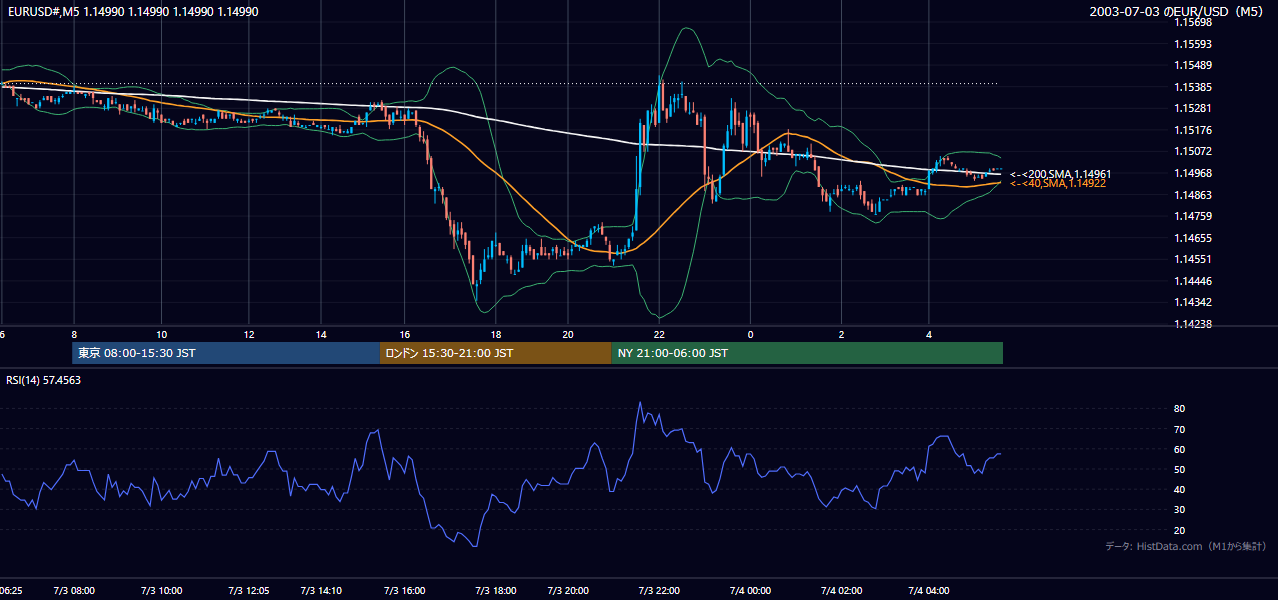
Task: Click the 7/3 10:00 time label
Action: point(161,591)
